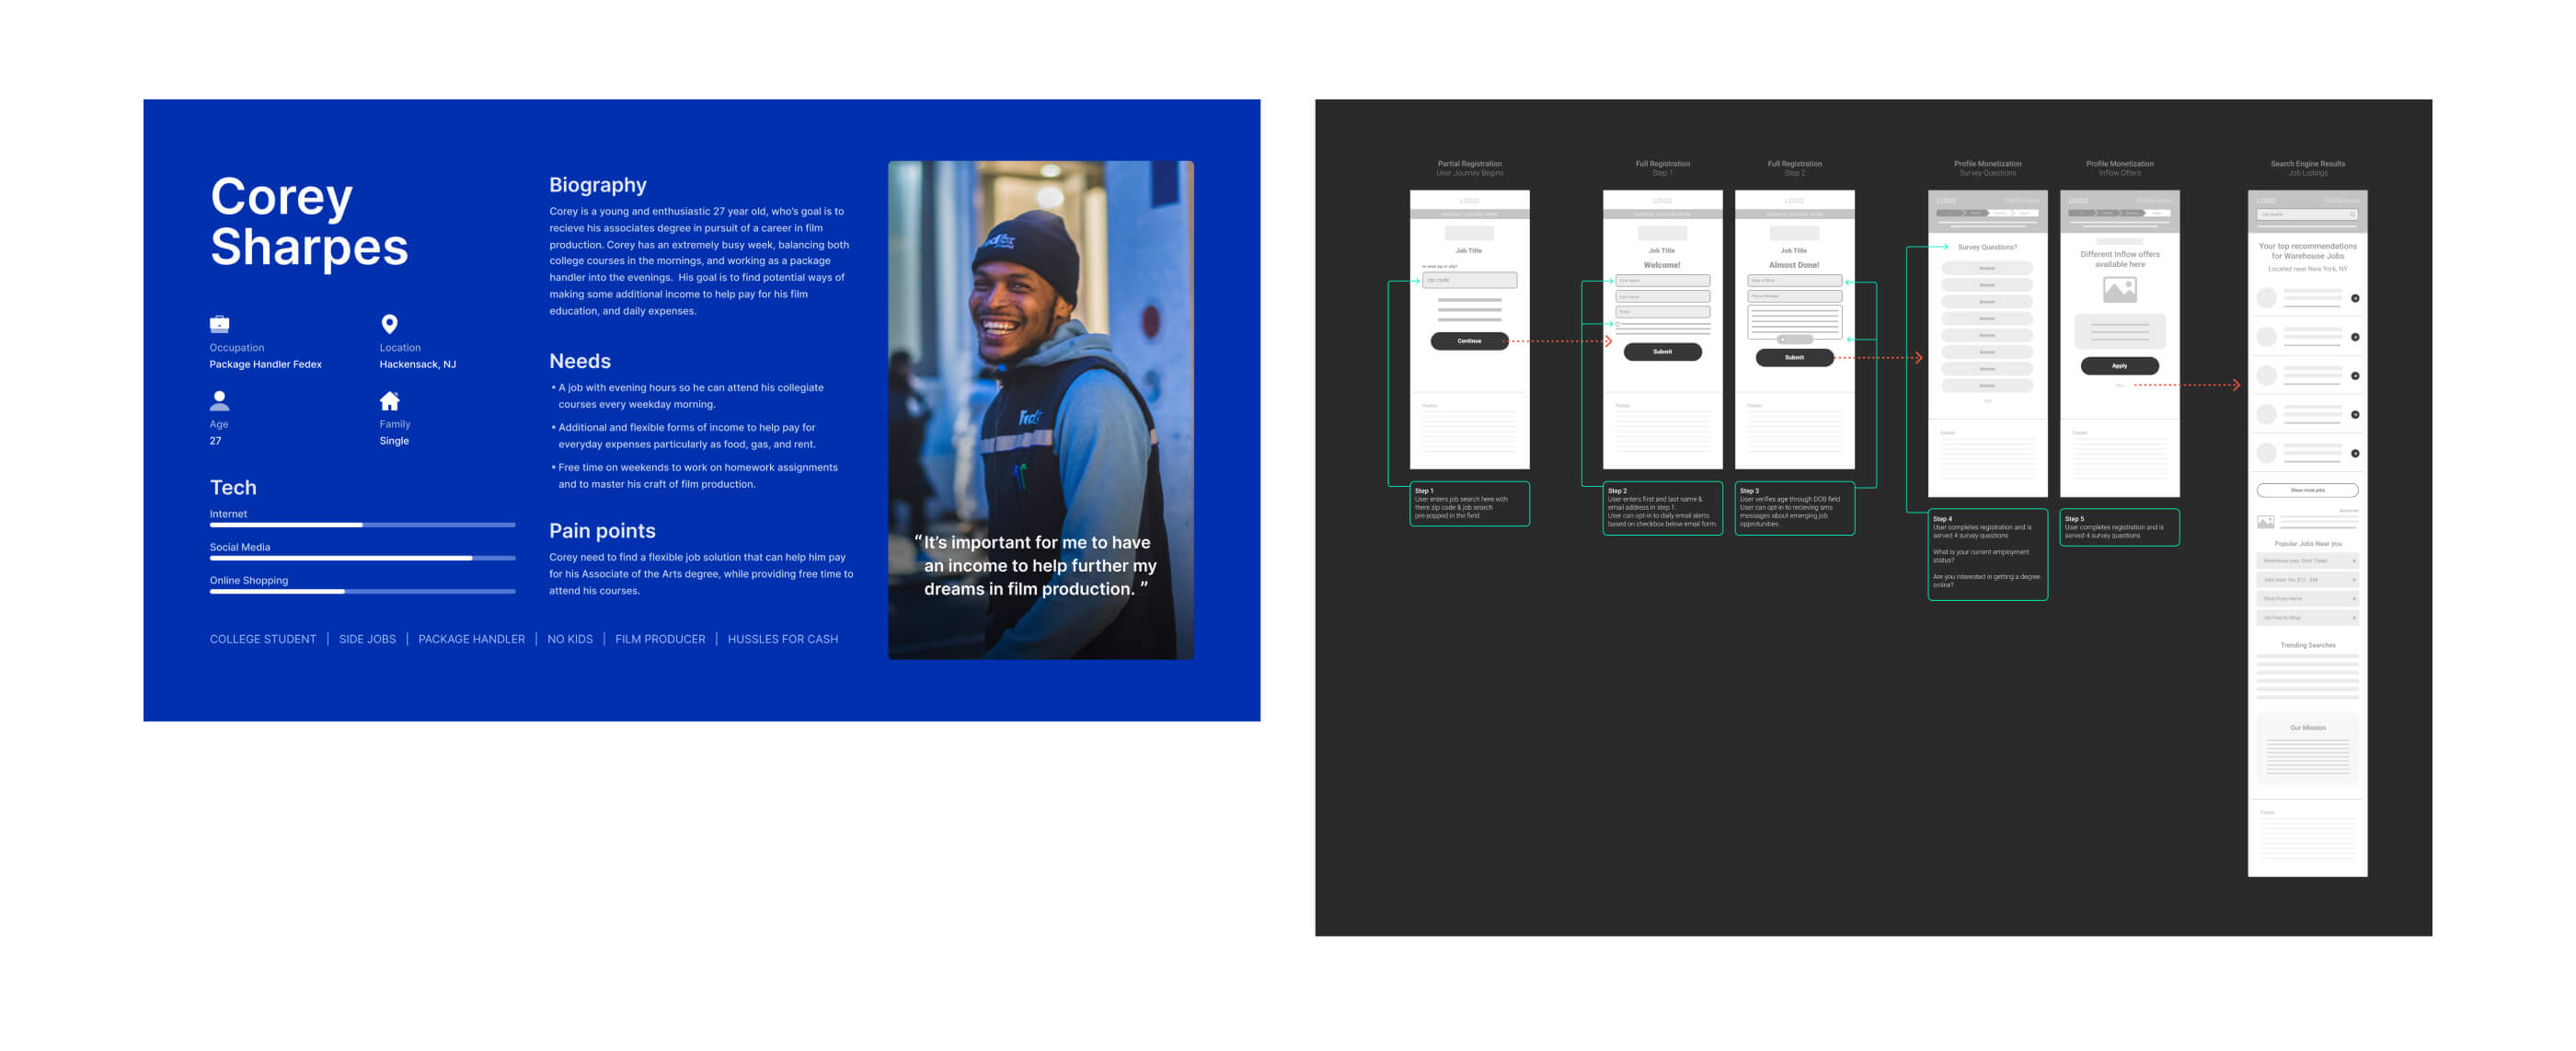Click the third job listing arrow icon
The width and height of the screenshot is (2576, 1051).
[x=2355, y=376]
